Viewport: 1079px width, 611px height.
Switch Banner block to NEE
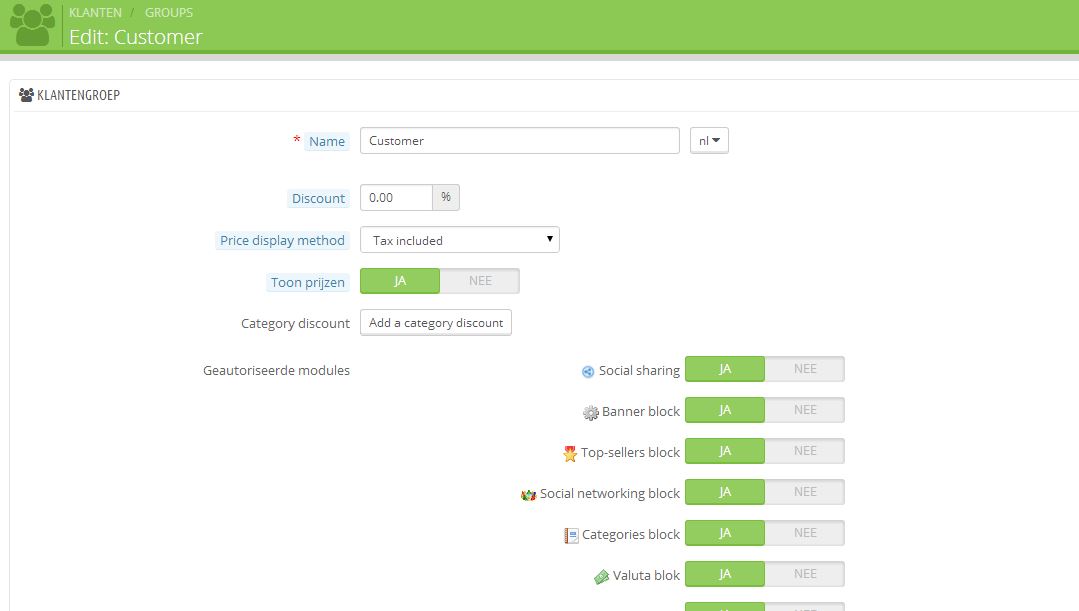(804, 410)
